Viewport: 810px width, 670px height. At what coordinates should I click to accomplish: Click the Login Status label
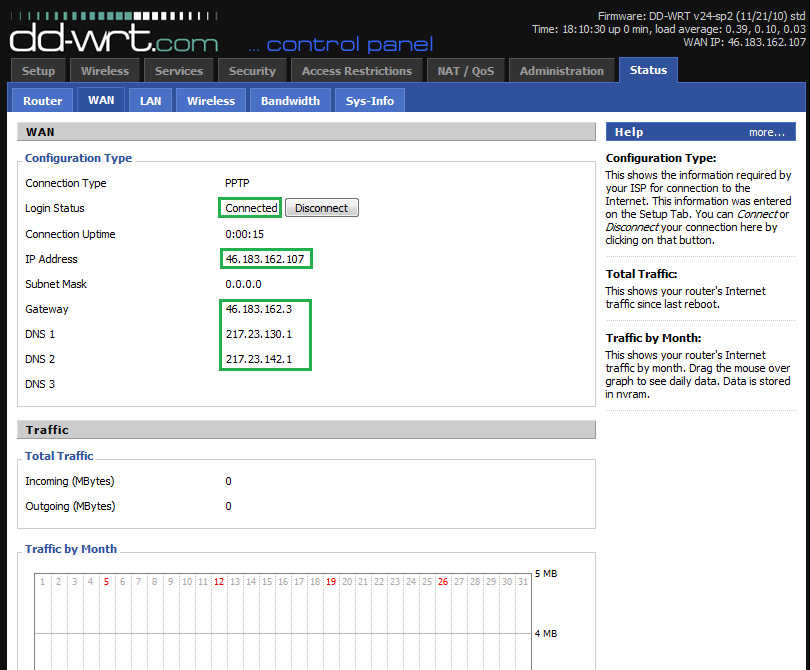click(55, 208)
